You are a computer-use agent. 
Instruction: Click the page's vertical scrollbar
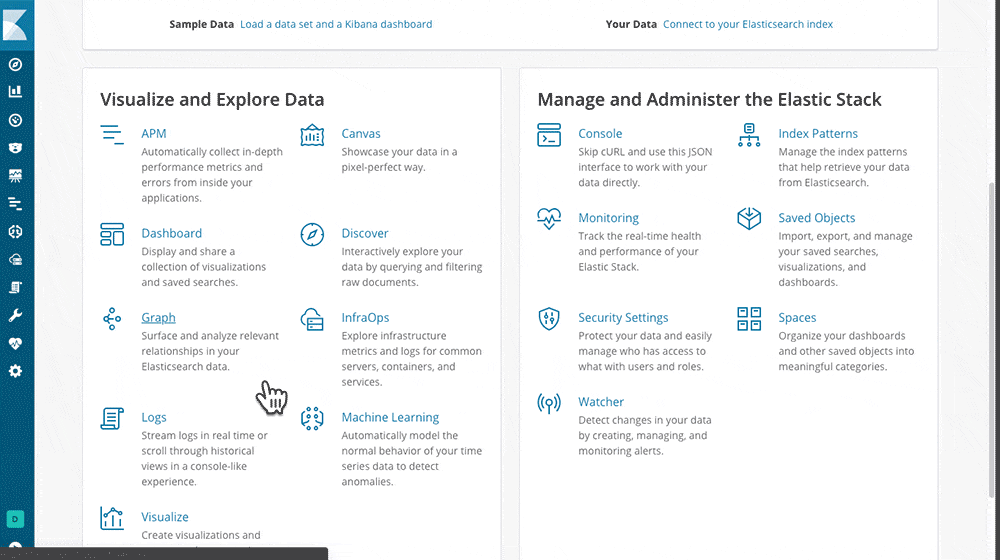991,338
